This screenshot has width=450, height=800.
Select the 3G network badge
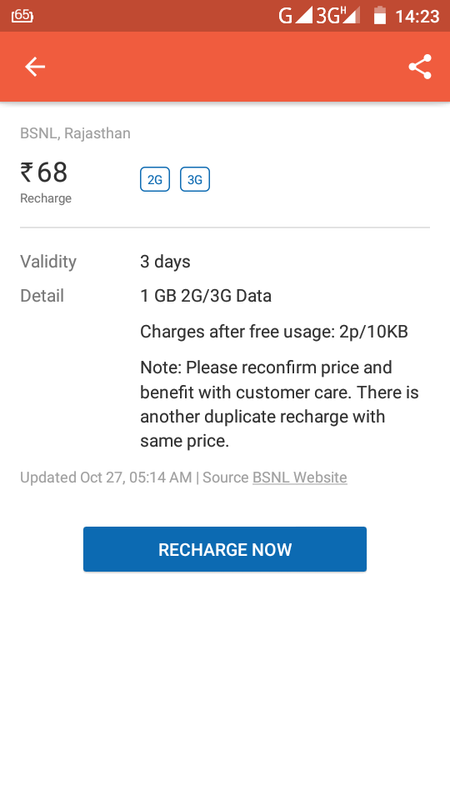[195, 179]
